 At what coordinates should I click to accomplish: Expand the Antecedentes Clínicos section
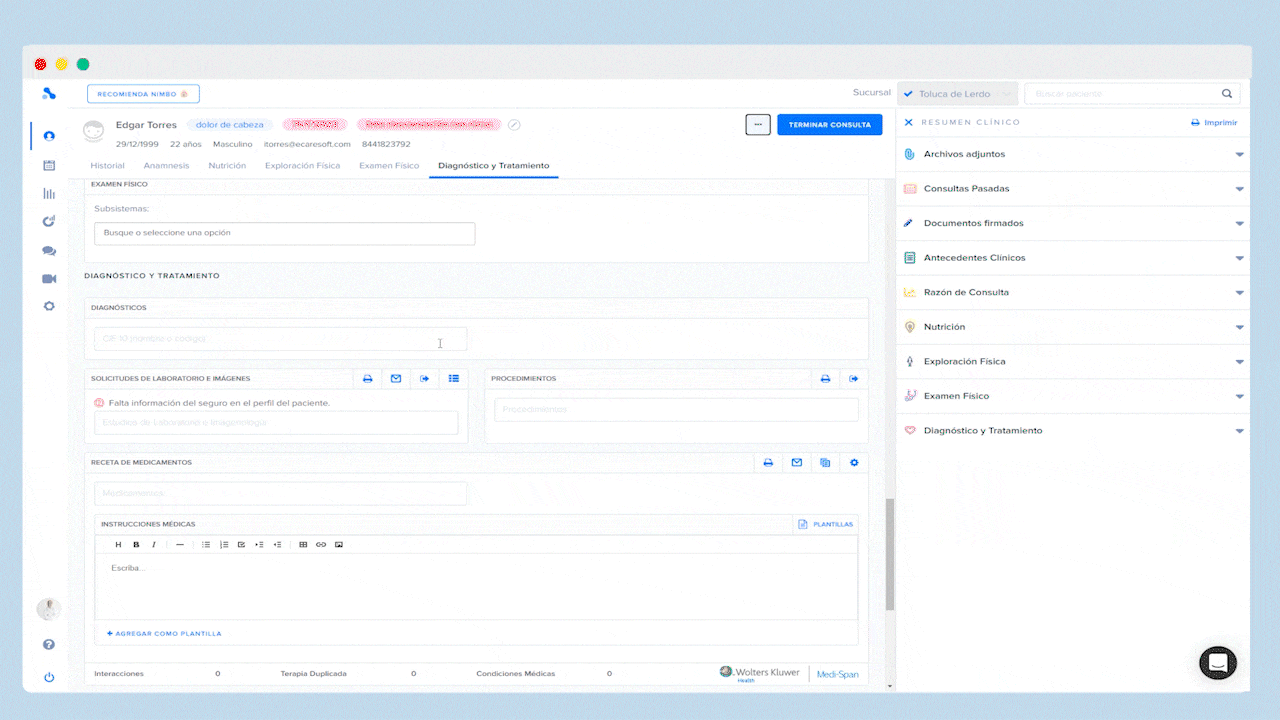click(1072, 258)
